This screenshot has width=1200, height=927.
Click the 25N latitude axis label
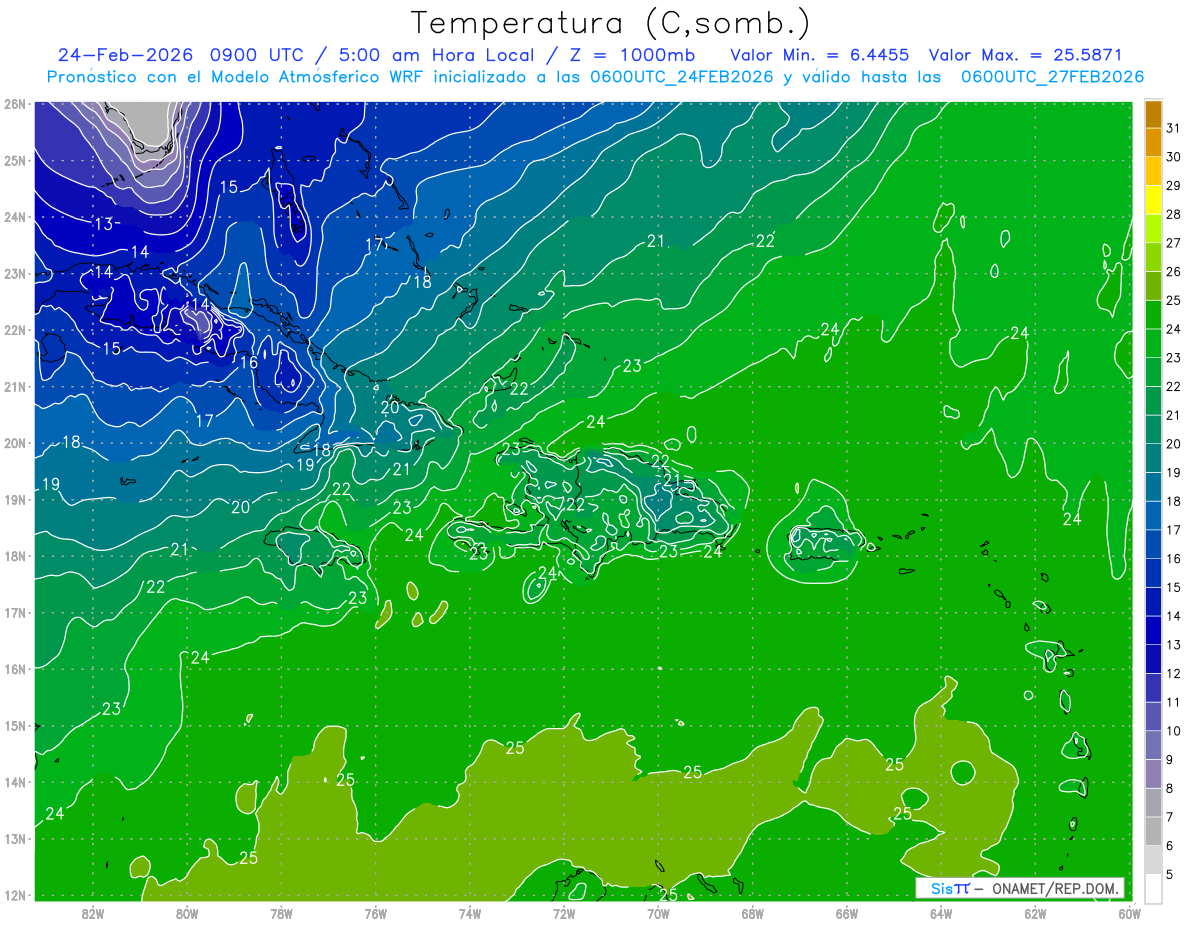14,160
